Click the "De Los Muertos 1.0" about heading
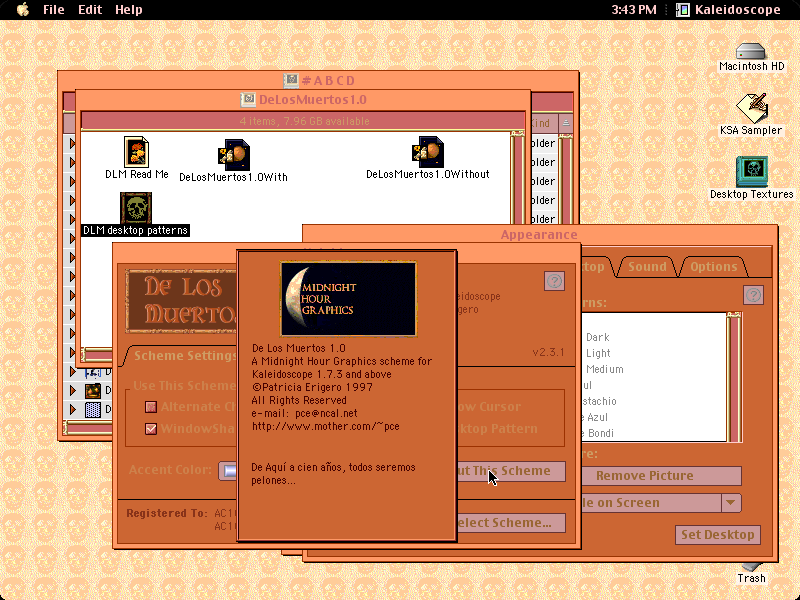800x600 pixels. 298,348
